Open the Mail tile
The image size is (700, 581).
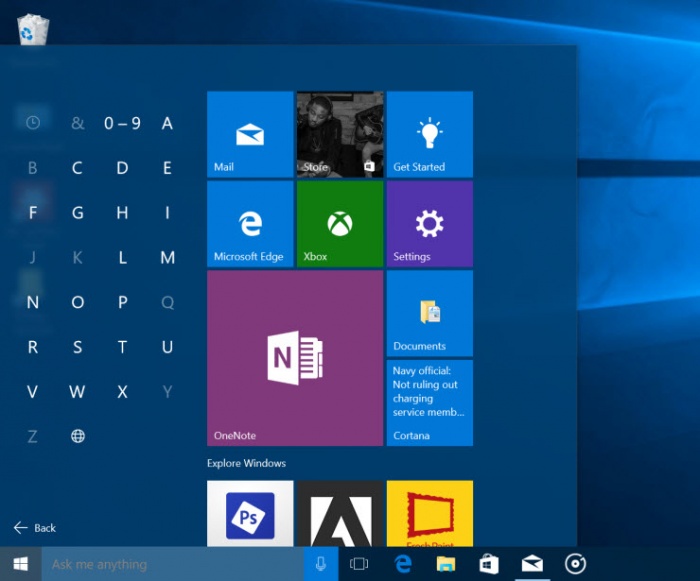(249, 134)
